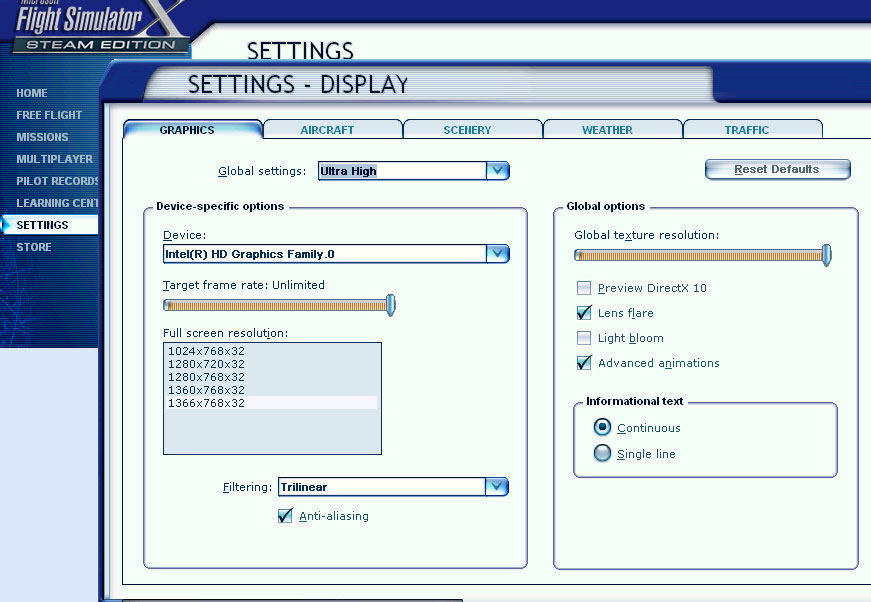Open the Traffic tab

(747, 130)
